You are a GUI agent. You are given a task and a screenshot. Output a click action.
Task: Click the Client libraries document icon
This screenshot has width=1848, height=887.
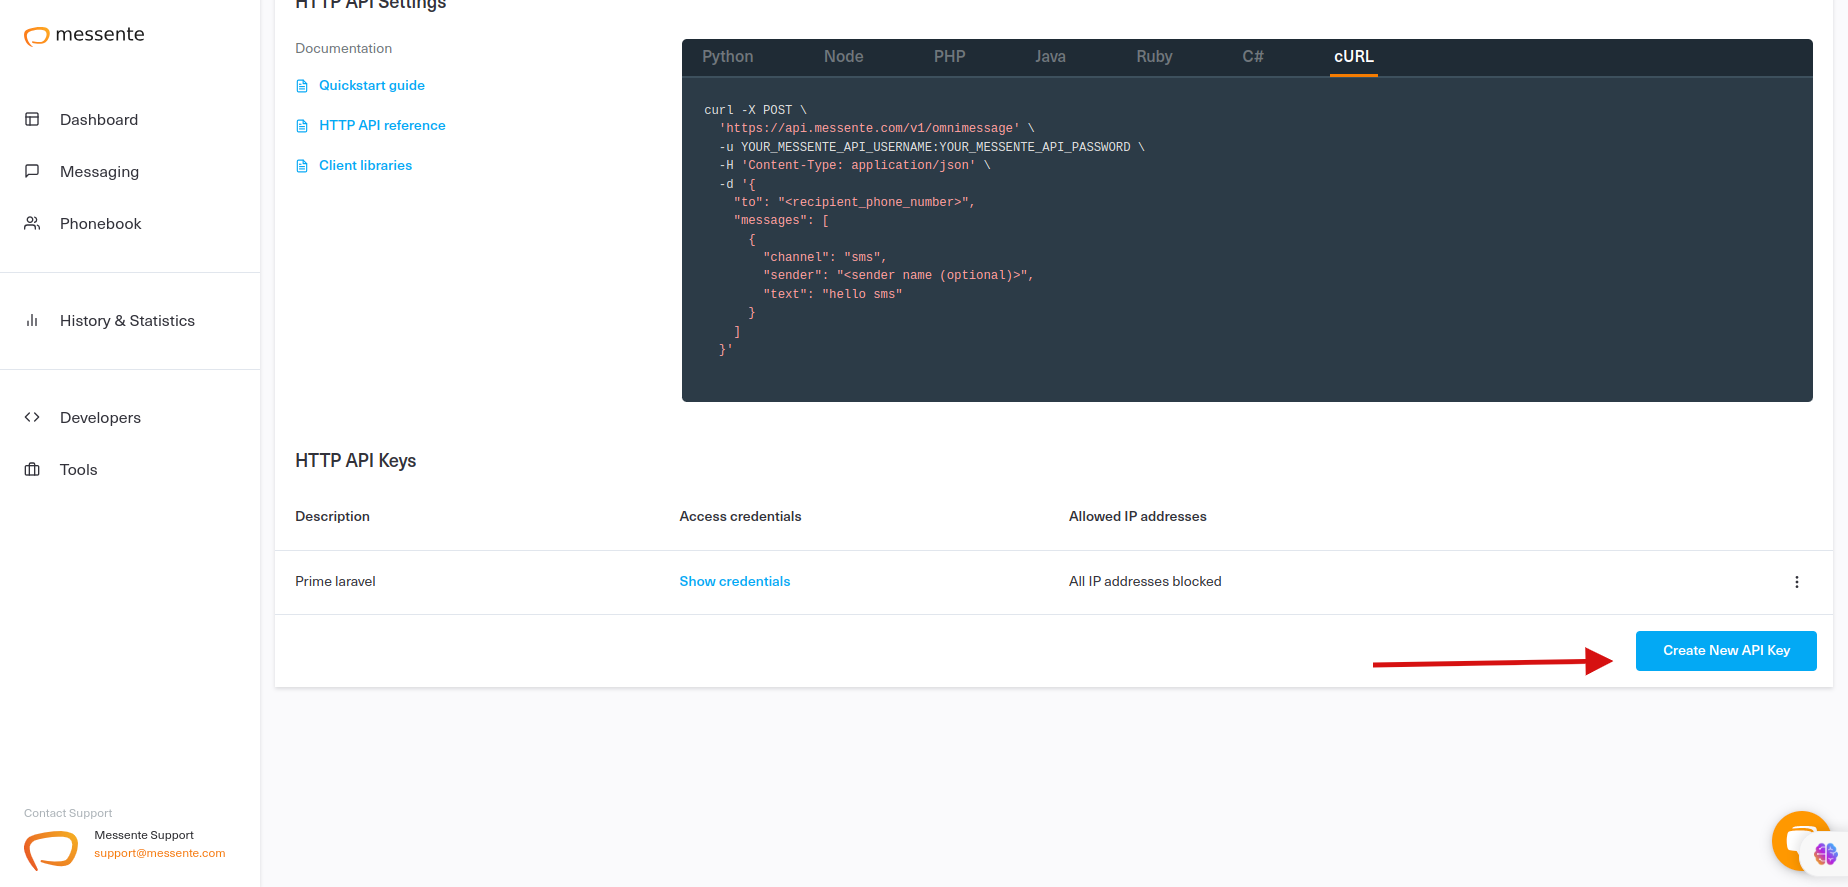[x=302, y=166]
